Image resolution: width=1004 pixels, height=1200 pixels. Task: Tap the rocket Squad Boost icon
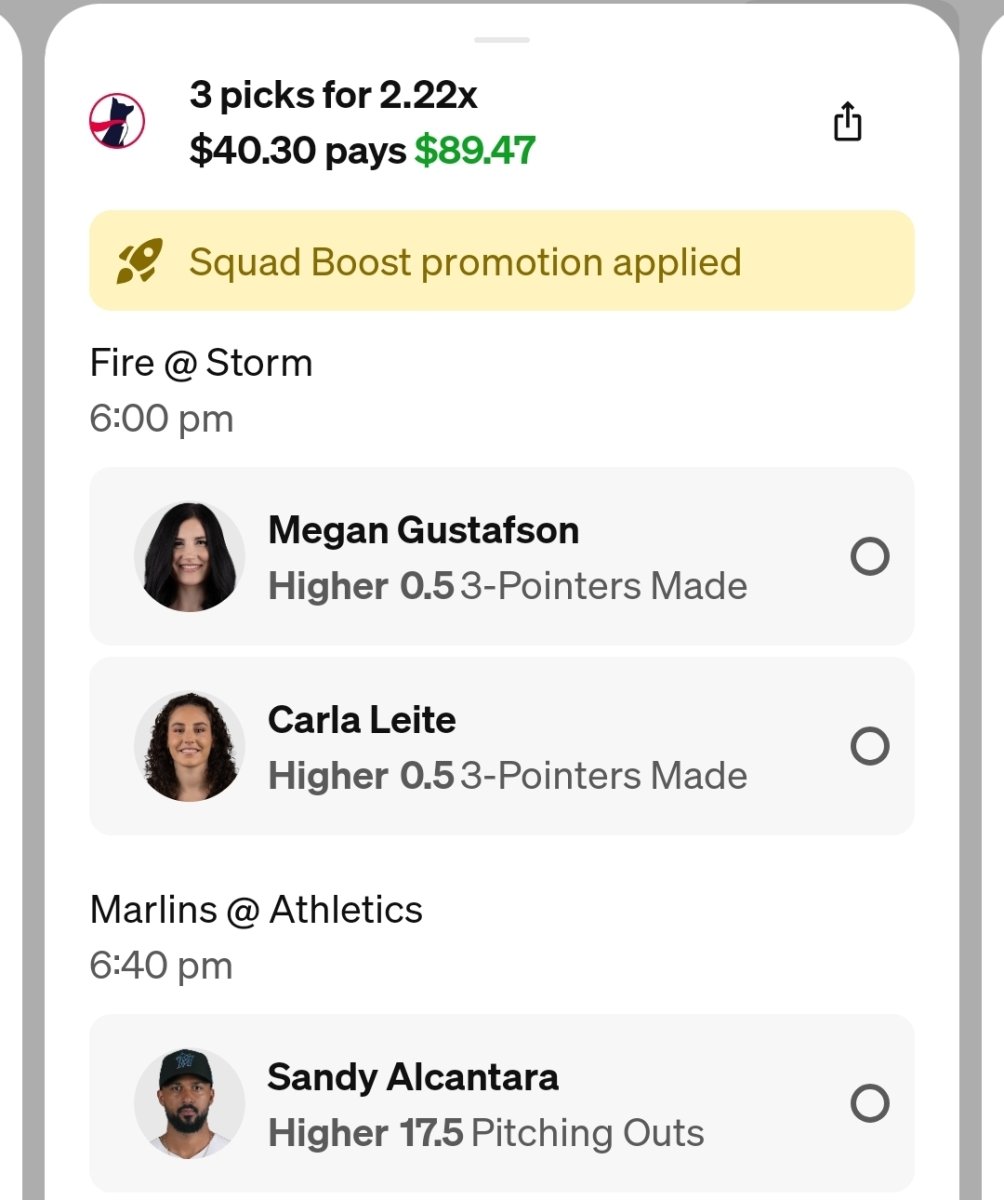tap(134, 261)
